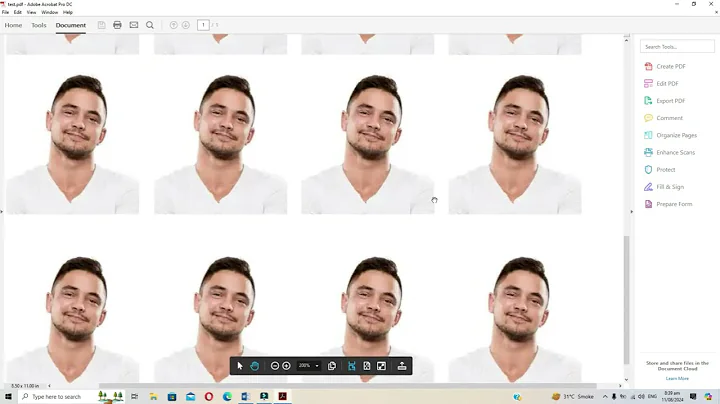Open the 200% zoom level dropdown

click(309, 366)
